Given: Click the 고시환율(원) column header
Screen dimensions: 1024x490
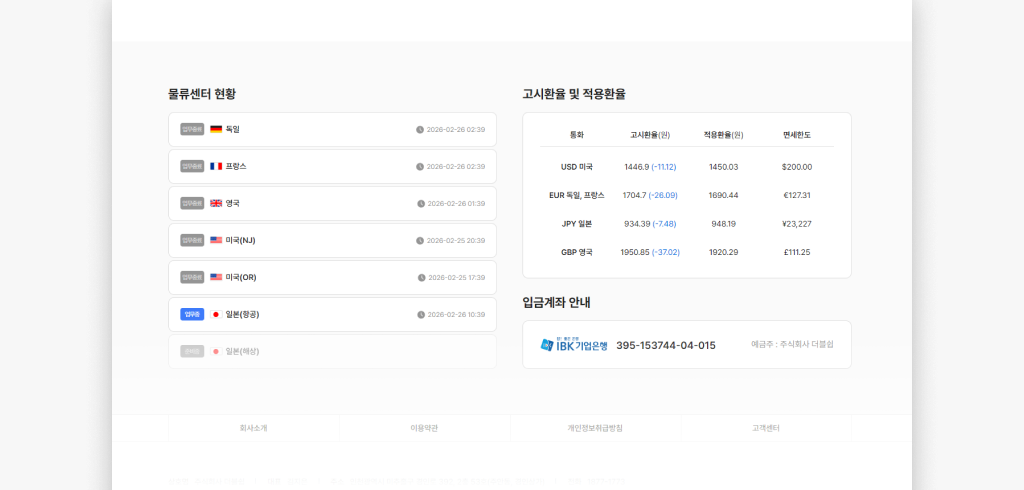Looking at the screenshot, I should pyautogui.click(x=650, y=135).
